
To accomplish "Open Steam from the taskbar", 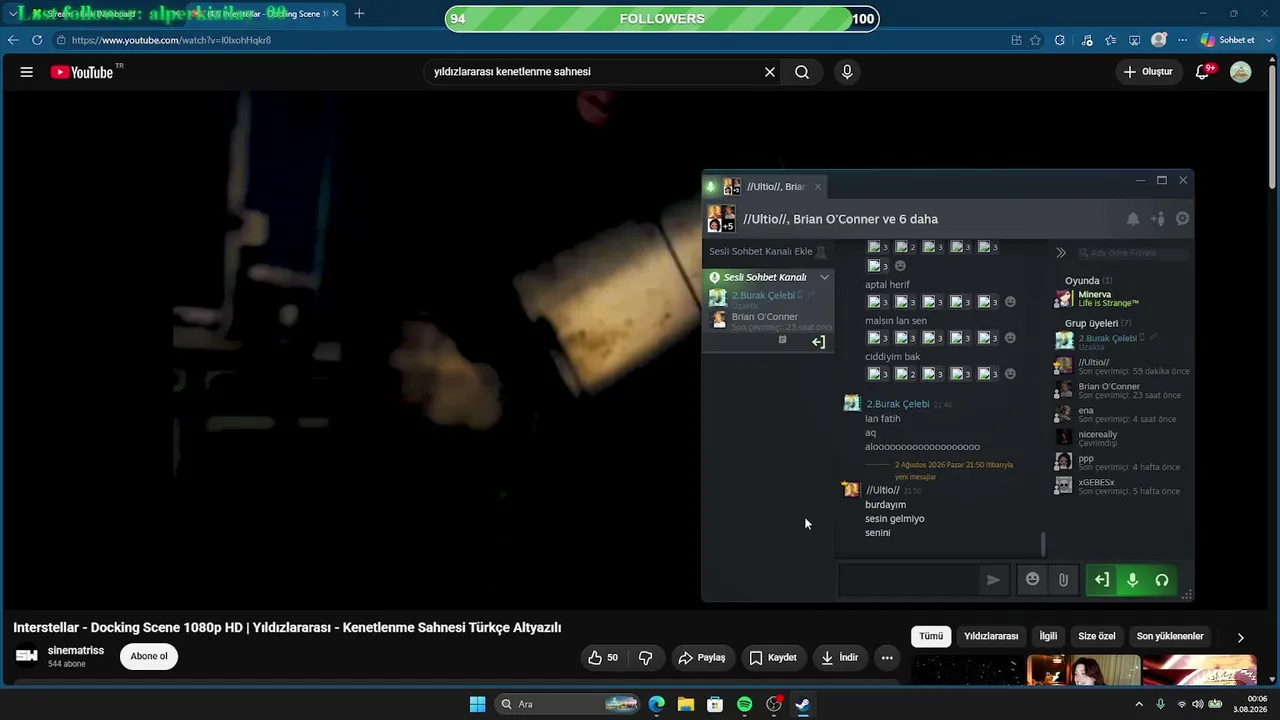I will click(x=802, y=704).
